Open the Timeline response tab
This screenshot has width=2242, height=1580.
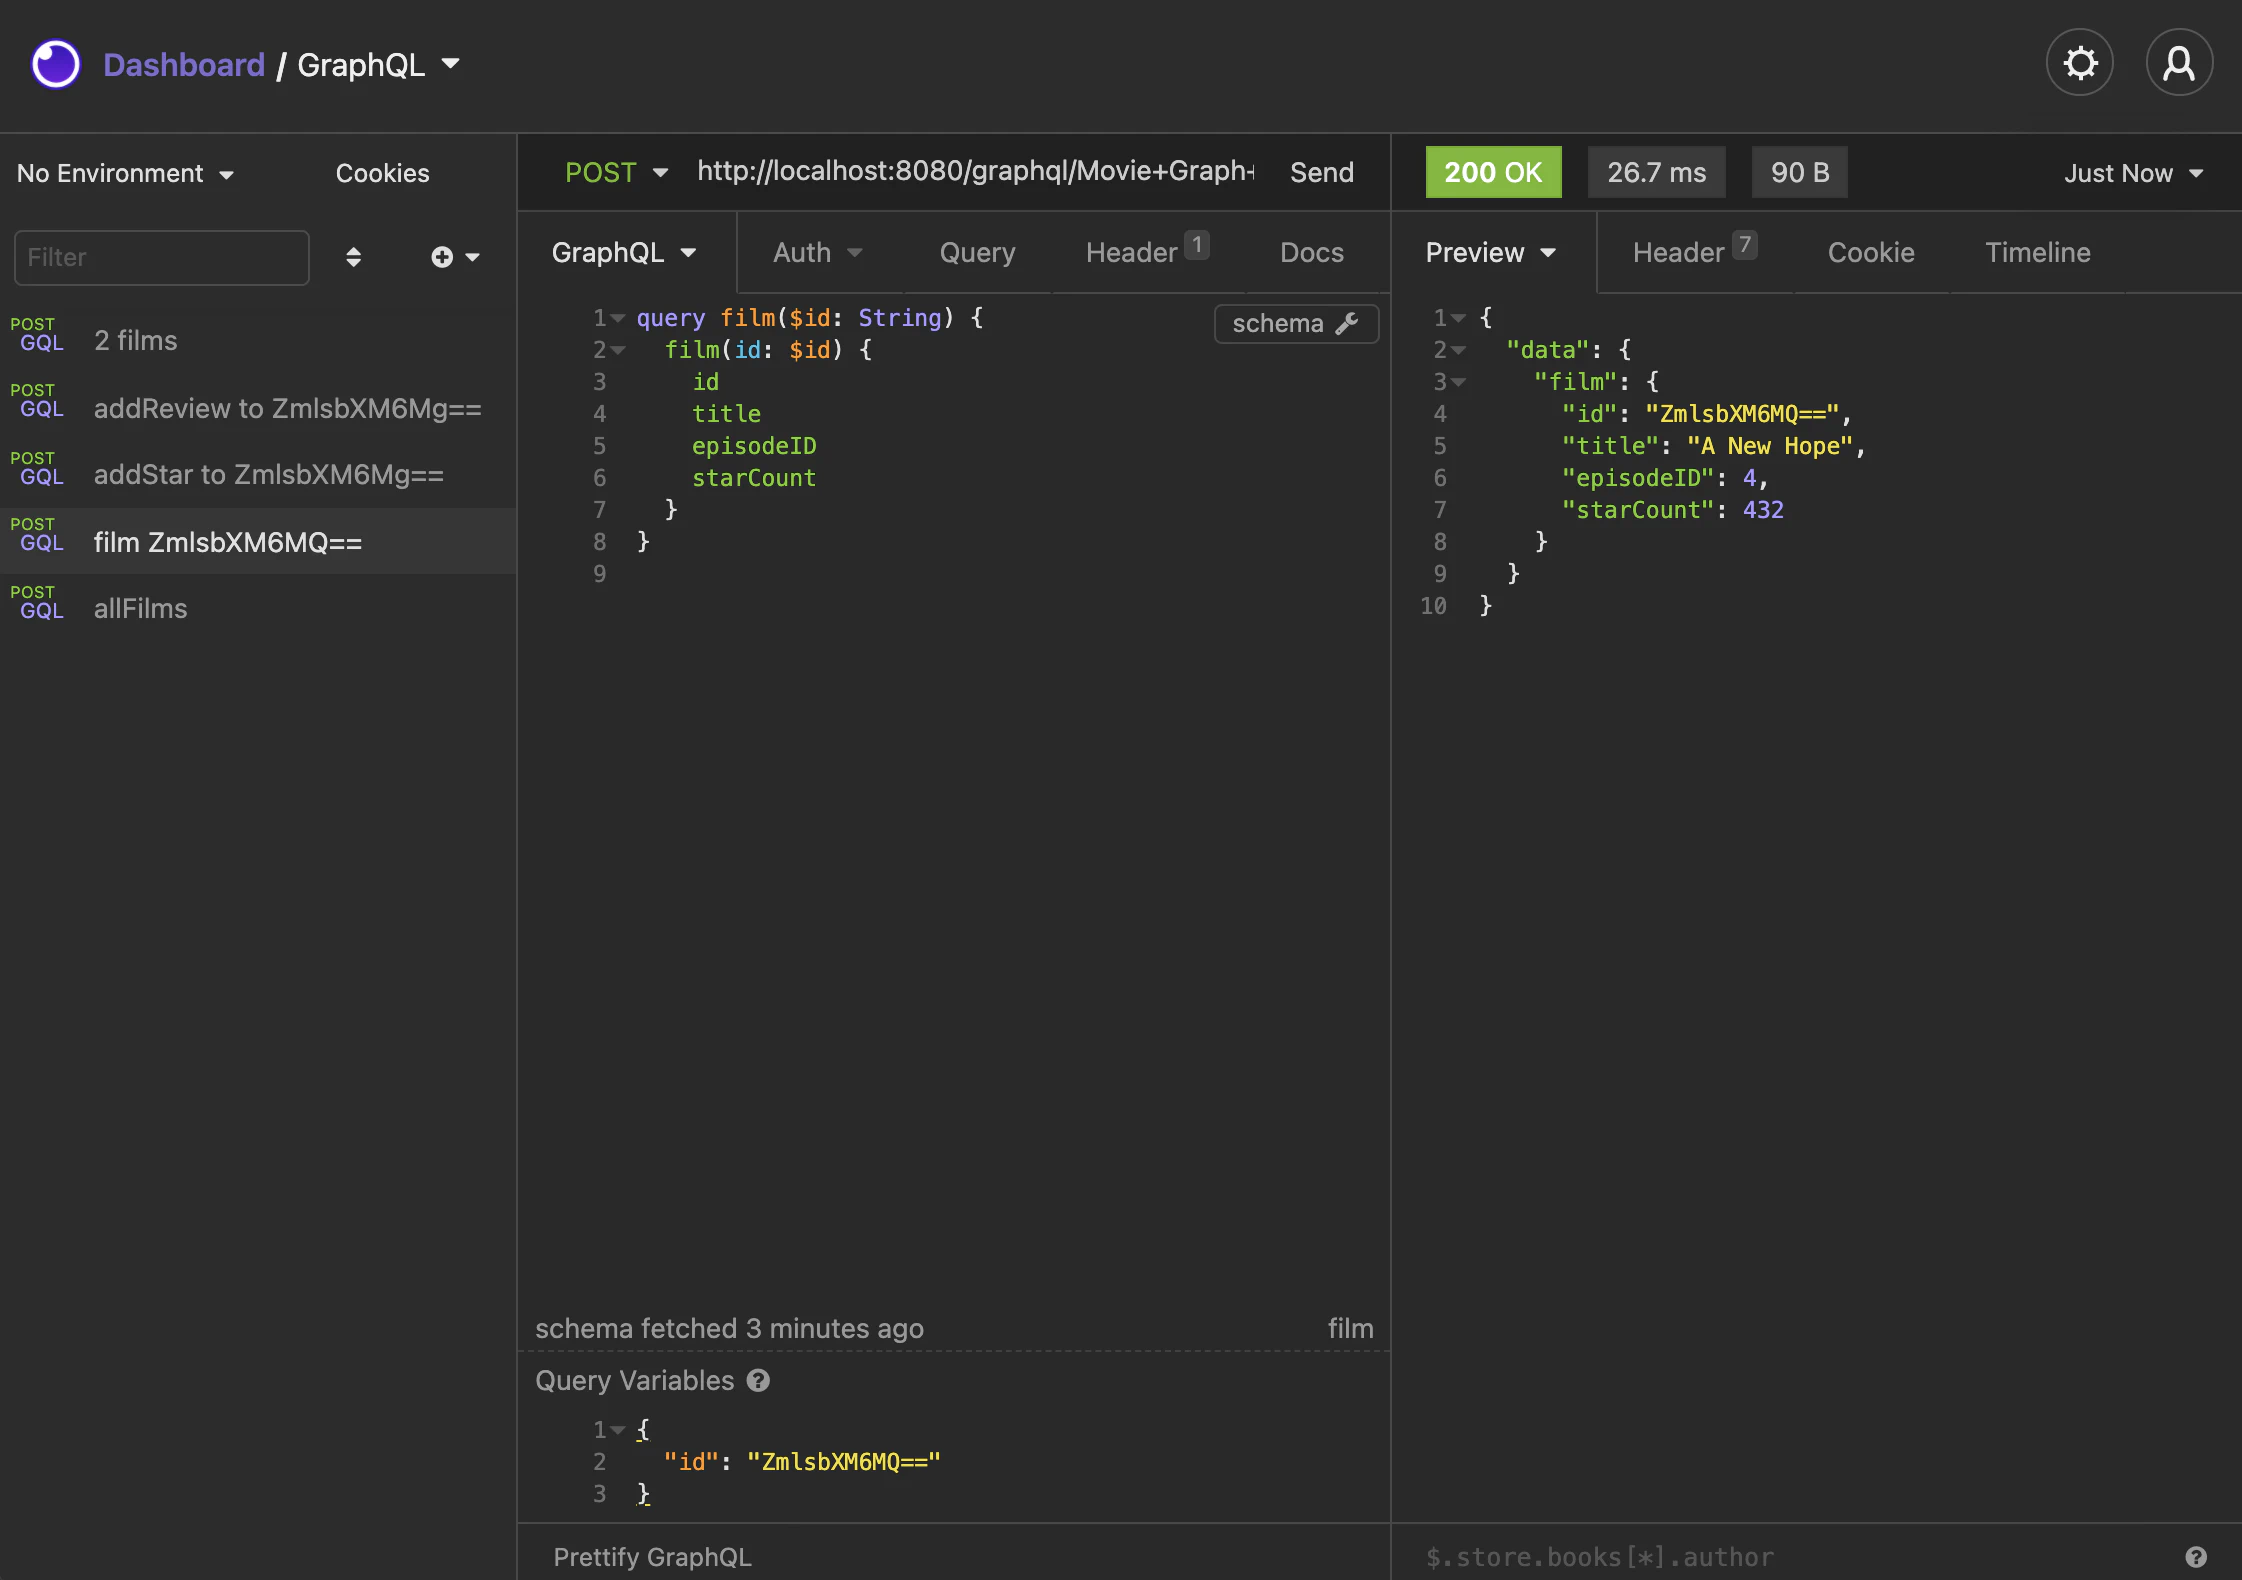(2037, 252)
